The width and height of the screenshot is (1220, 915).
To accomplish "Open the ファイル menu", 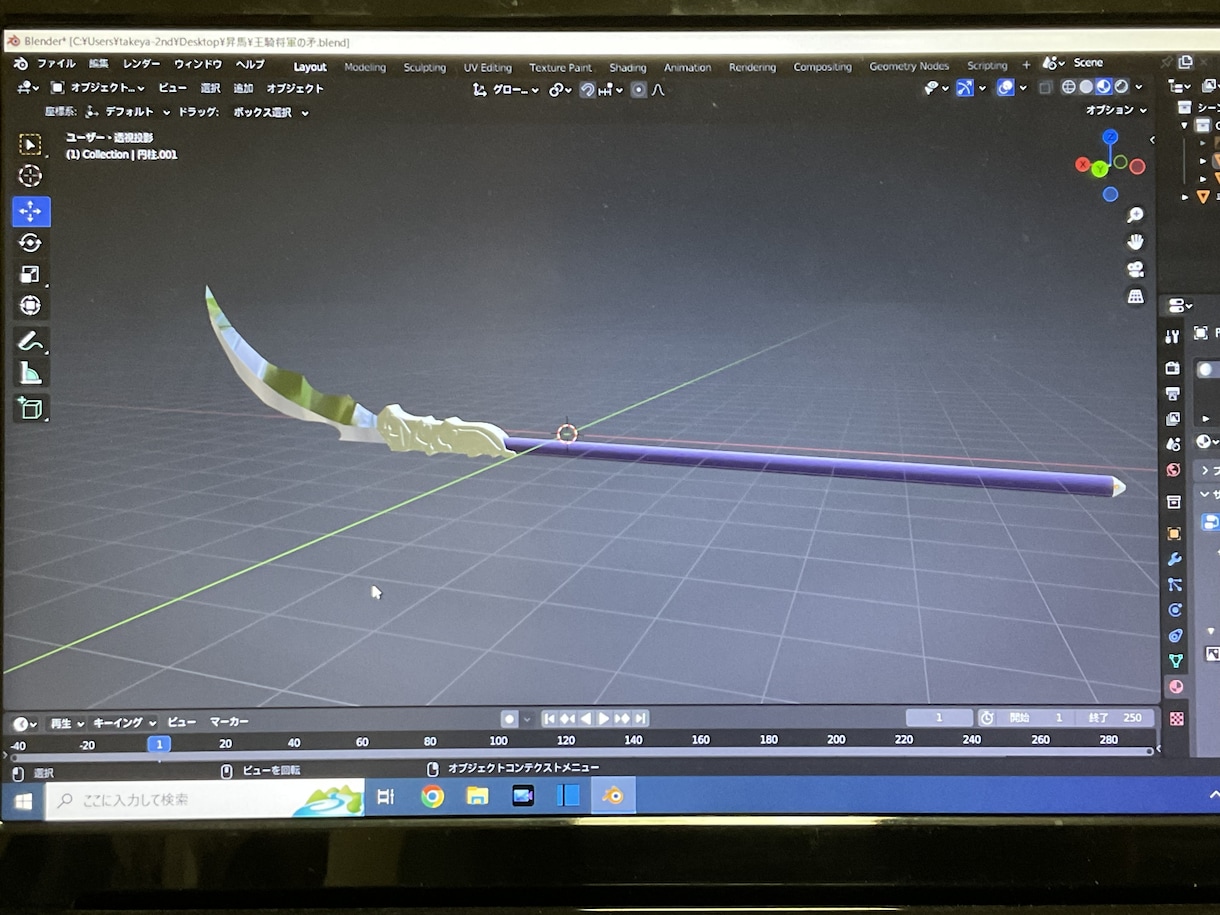I will 56,64.
